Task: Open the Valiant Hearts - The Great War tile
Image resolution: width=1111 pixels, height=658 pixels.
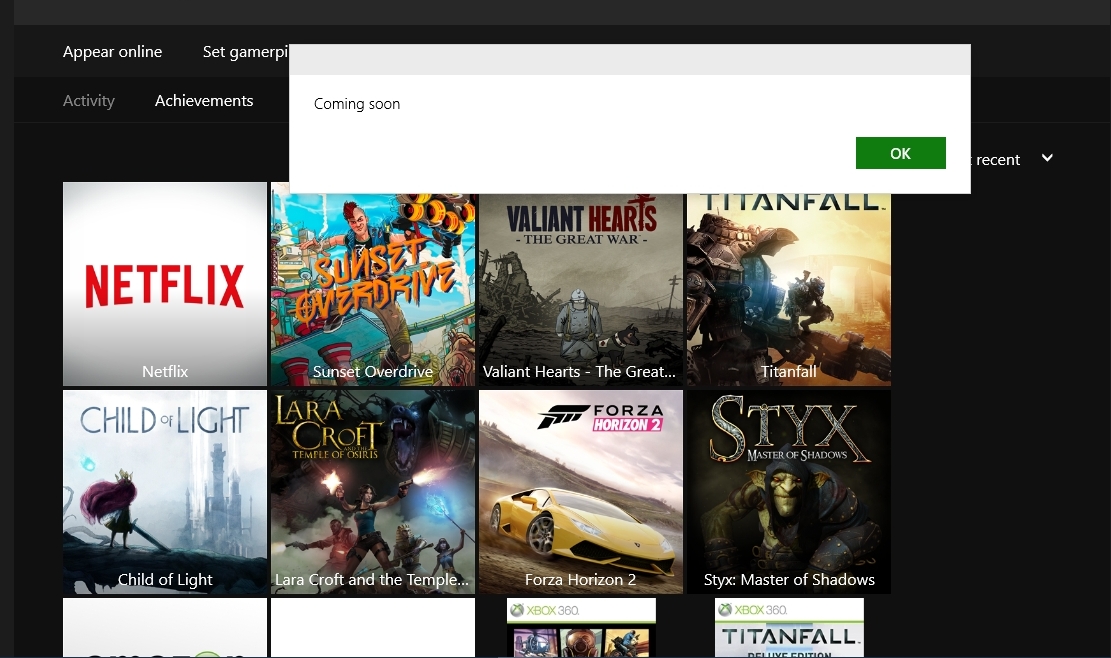Action: pyautogui.click(x=581, y=290)
